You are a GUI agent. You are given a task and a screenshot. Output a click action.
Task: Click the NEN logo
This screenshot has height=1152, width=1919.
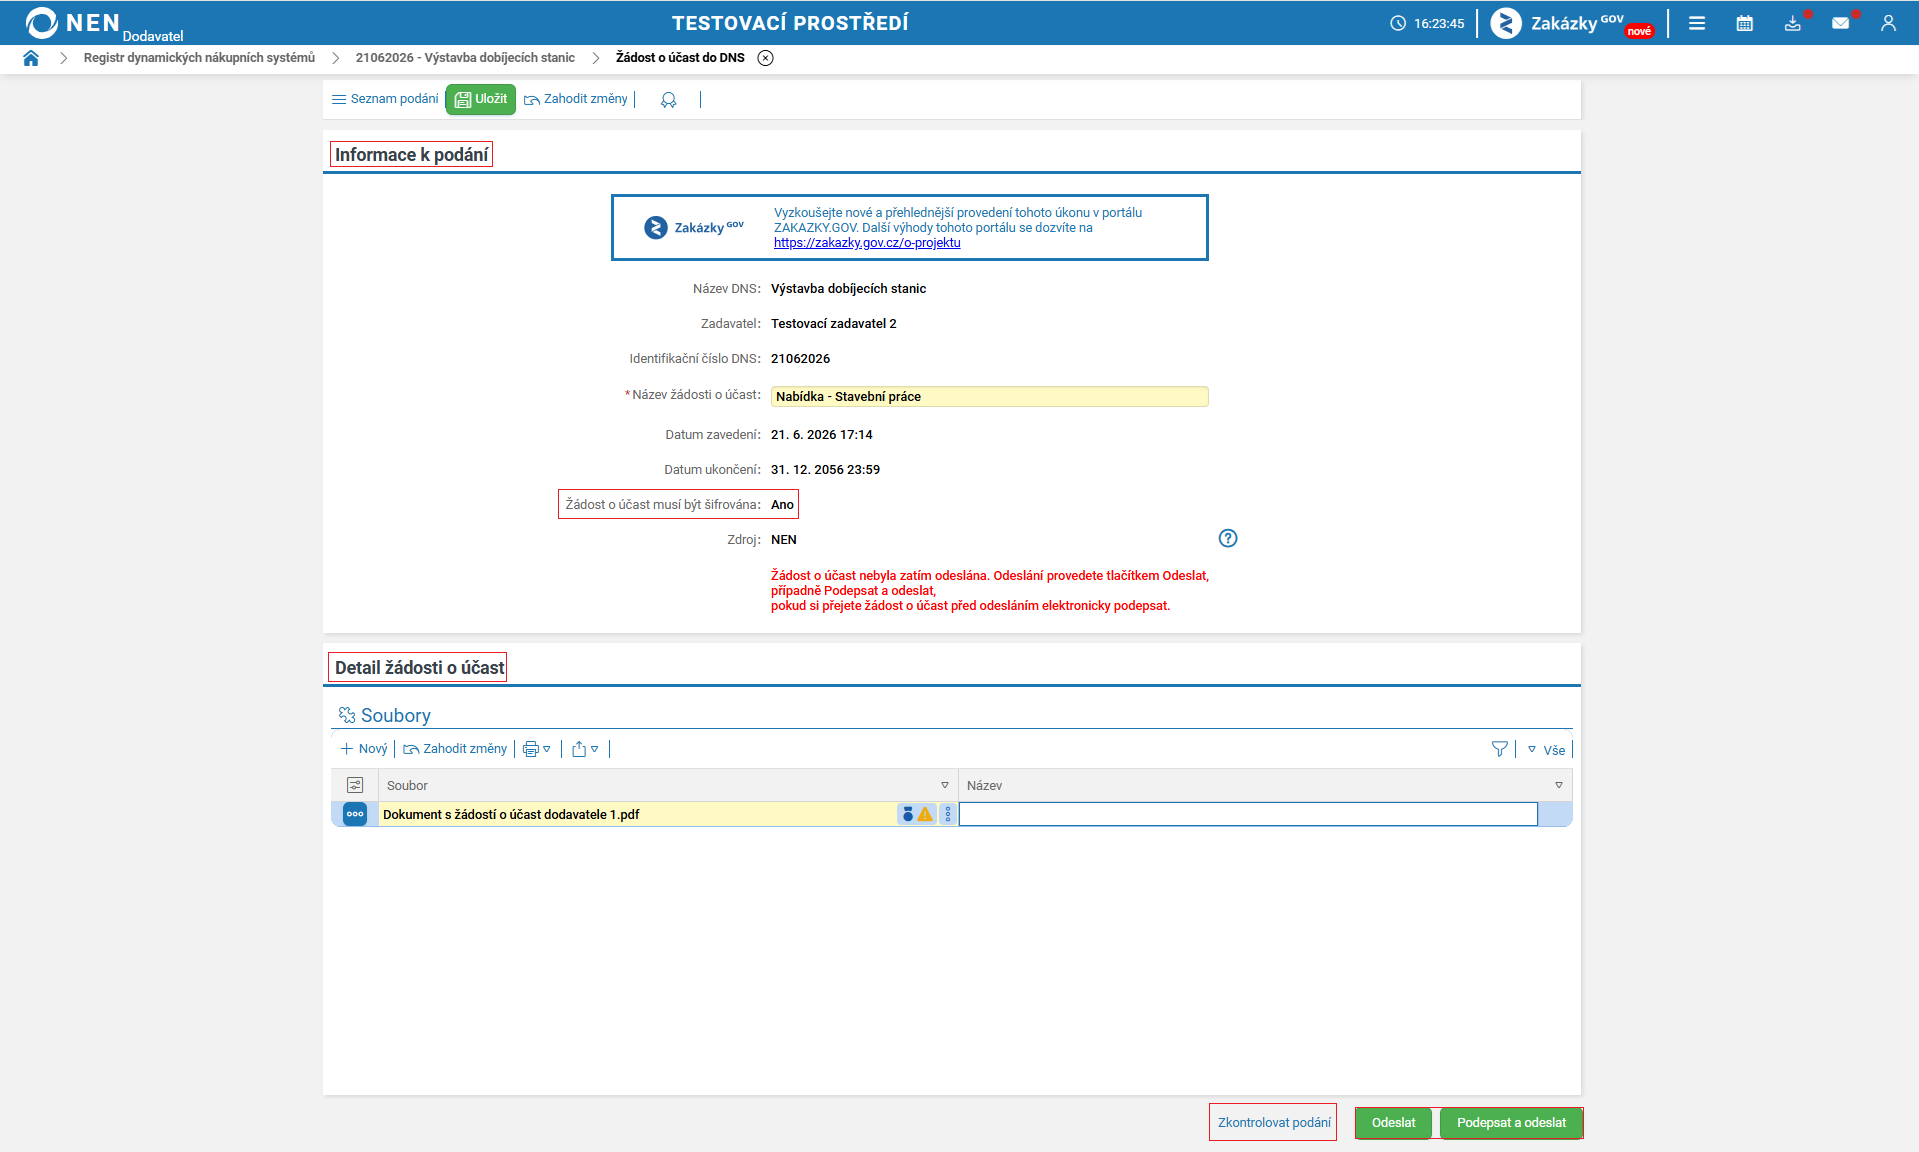pos(73,23)
